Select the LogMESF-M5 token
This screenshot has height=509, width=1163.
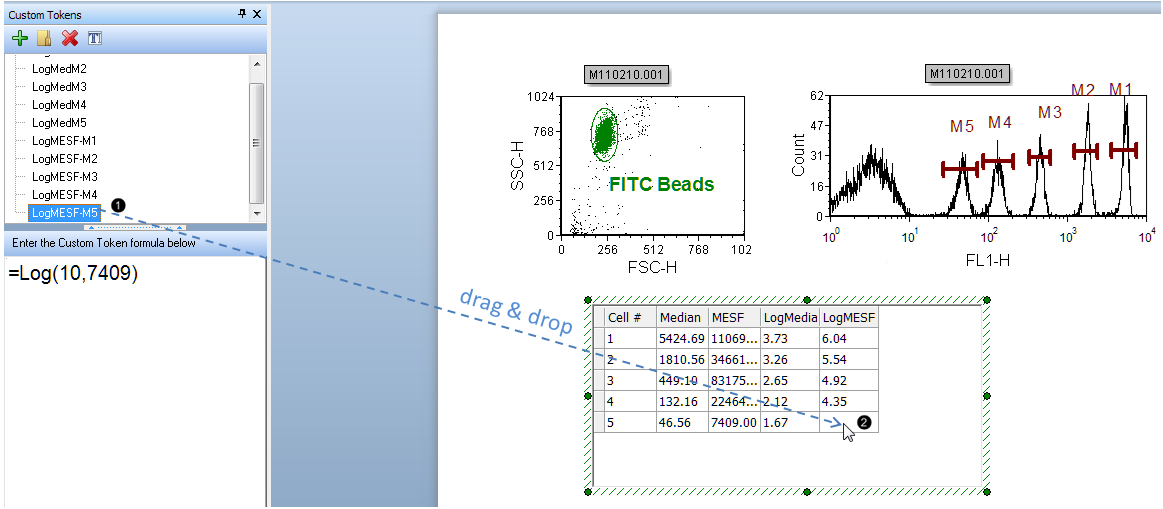click(64, 213)
